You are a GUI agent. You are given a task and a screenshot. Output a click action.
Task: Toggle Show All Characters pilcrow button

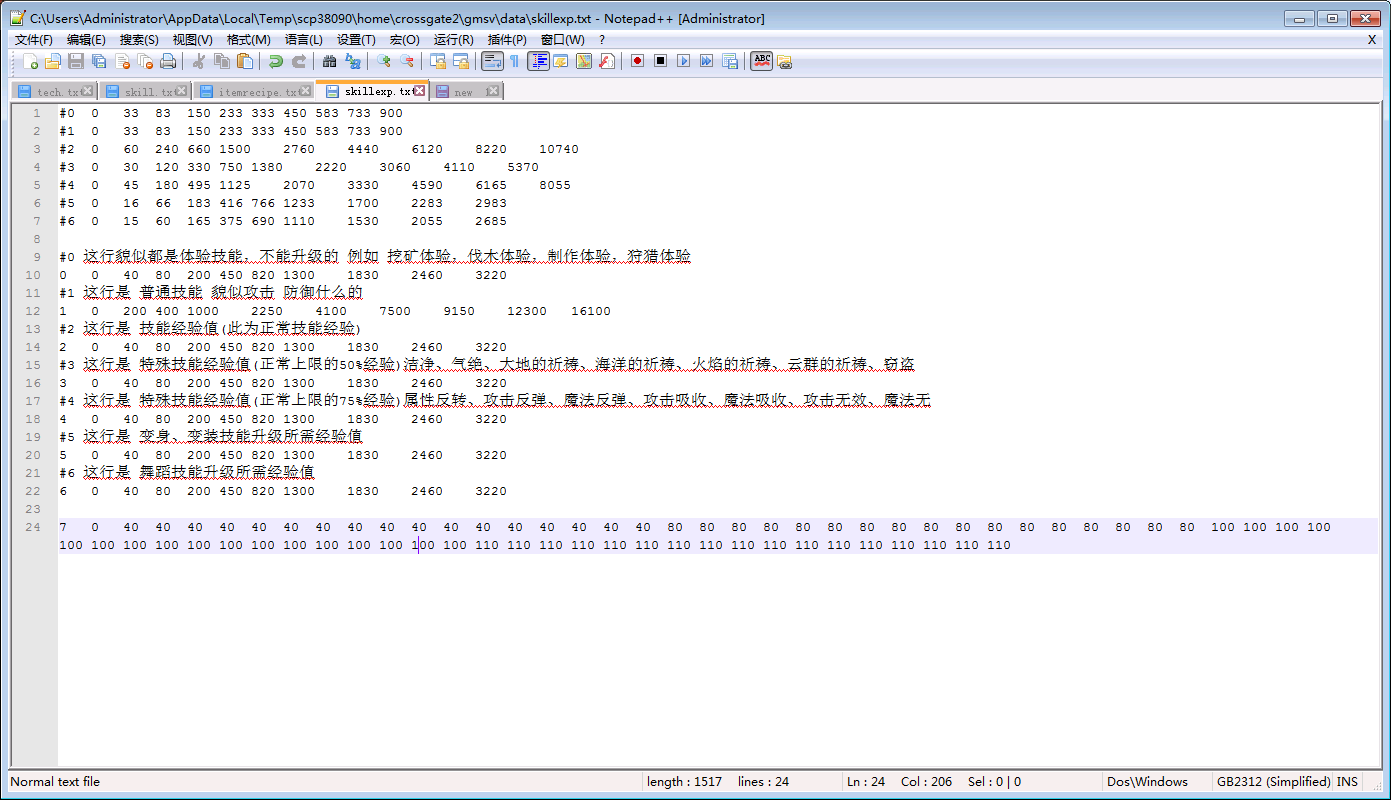click(x=514, y=62)
